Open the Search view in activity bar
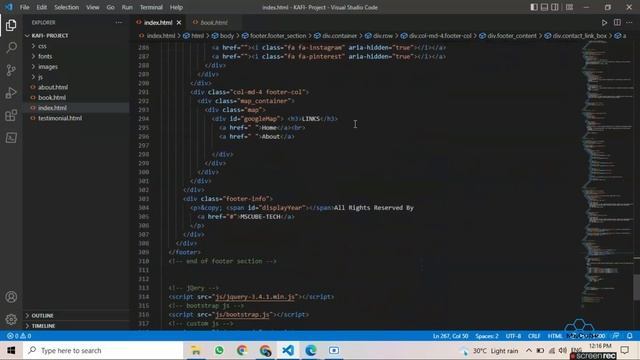Image resolution: width=640 pixels, height=360 pixels. tap(11, 48)
